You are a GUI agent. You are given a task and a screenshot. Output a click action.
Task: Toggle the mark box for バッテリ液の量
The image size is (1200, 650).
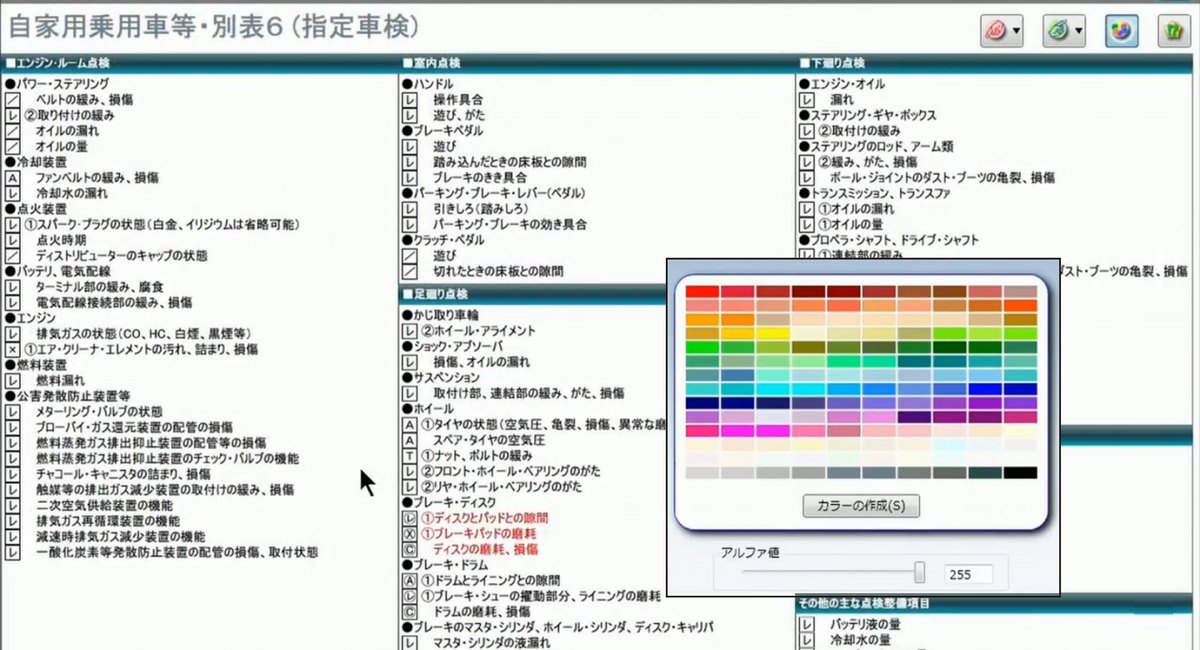[806, 625]
